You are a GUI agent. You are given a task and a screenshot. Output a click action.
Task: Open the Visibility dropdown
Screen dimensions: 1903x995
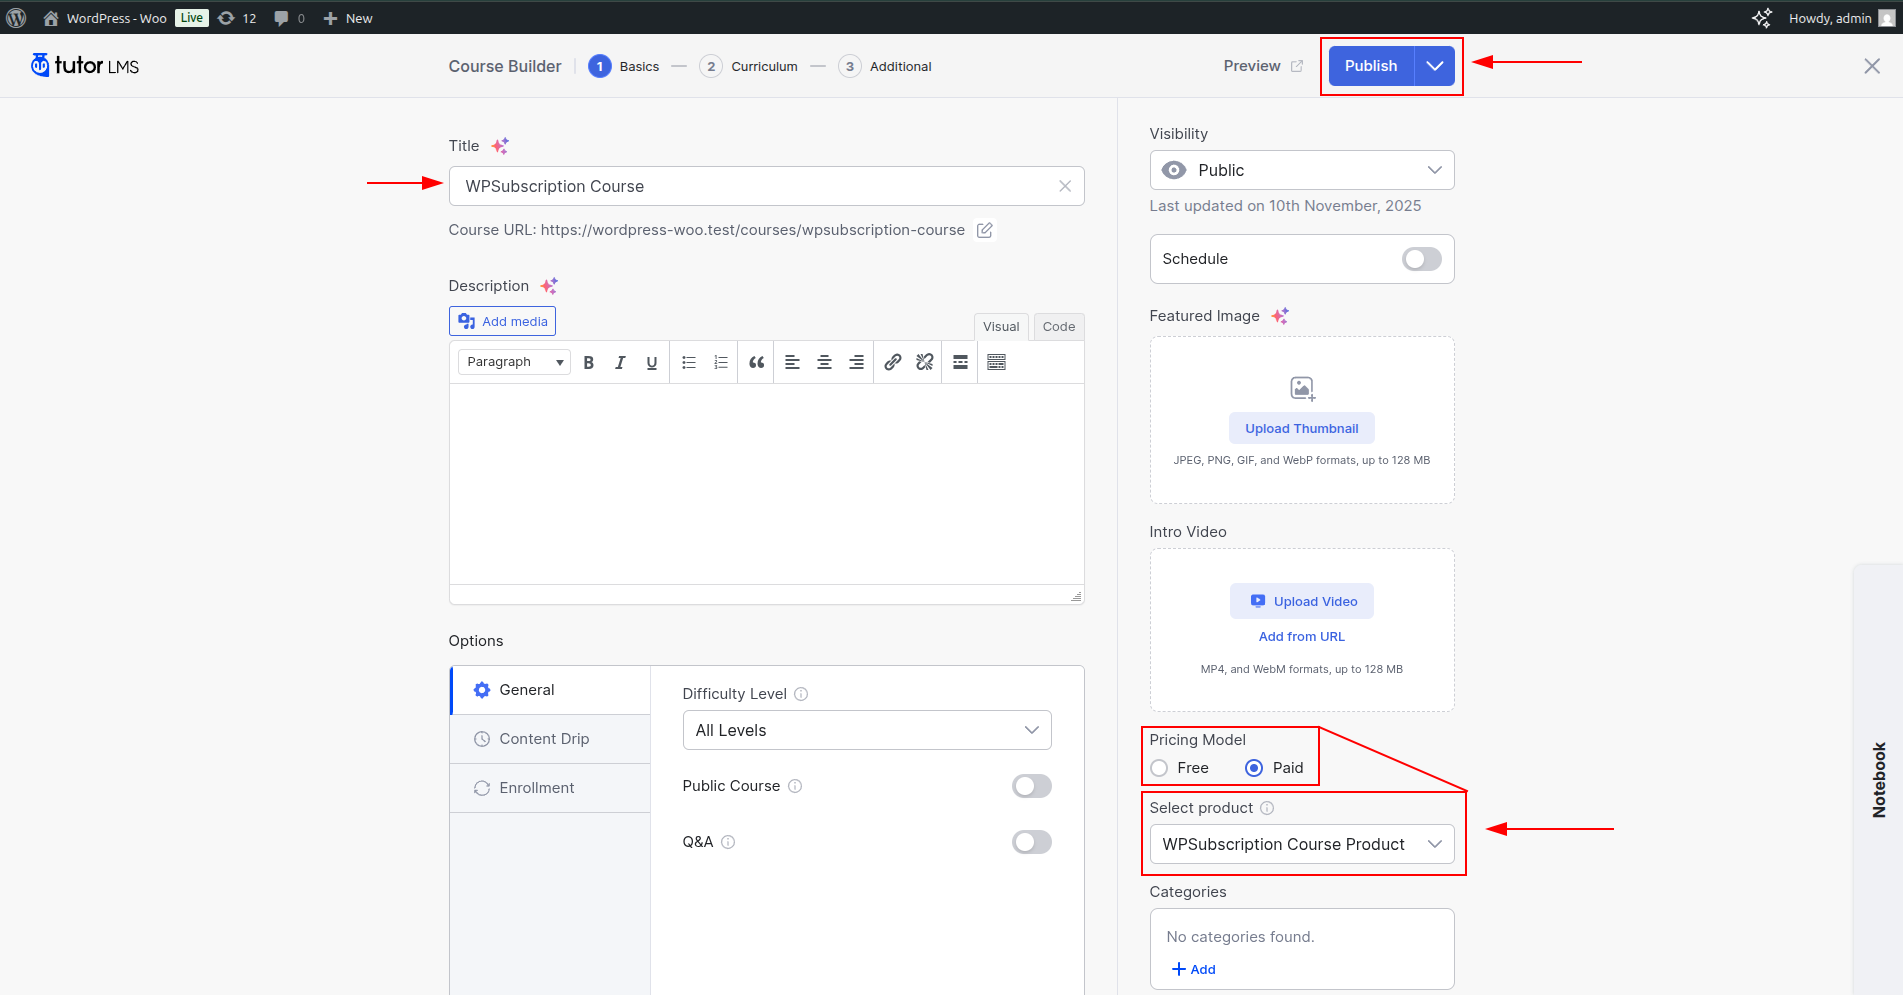[x=1301, y=170]
